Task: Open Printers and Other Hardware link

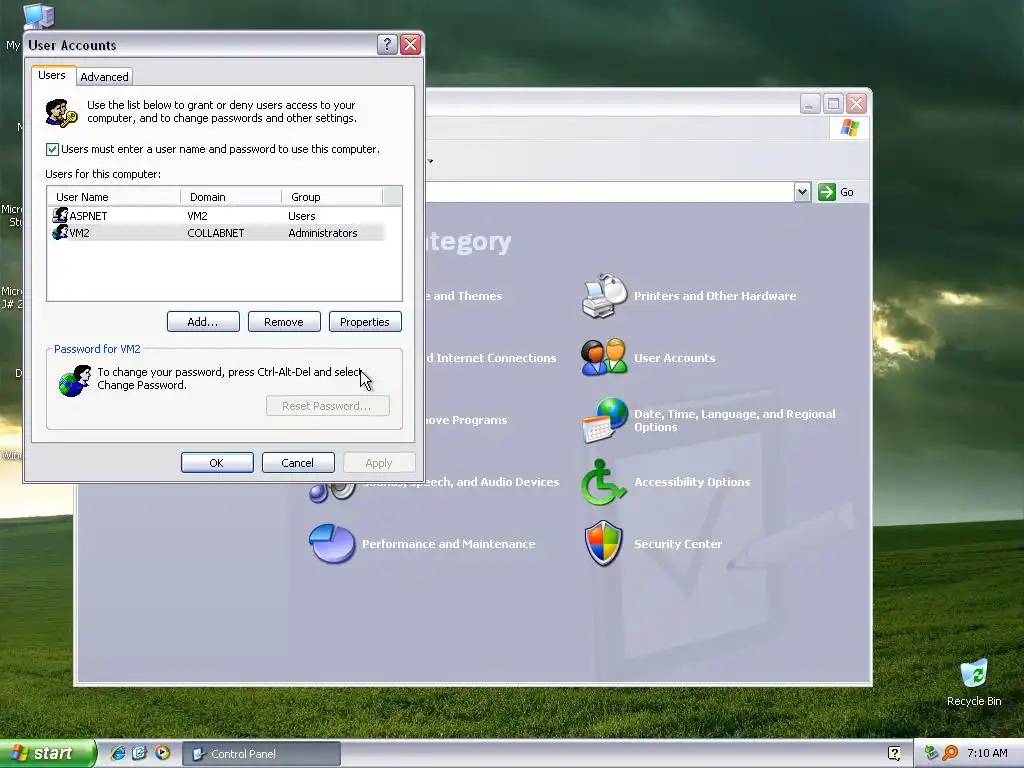Action: [714, 296]
